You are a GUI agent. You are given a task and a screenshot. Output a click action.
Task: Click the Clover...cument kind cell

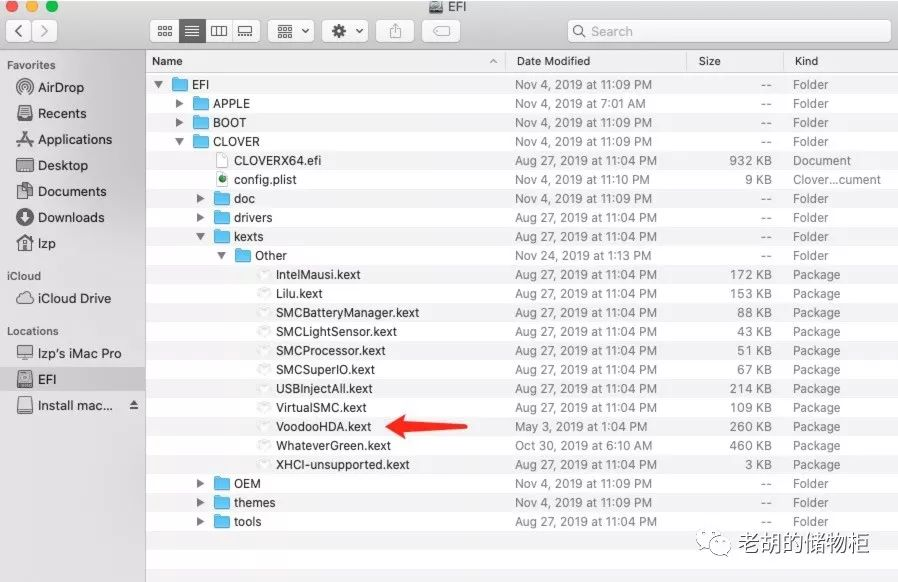(x=837, y=180)
